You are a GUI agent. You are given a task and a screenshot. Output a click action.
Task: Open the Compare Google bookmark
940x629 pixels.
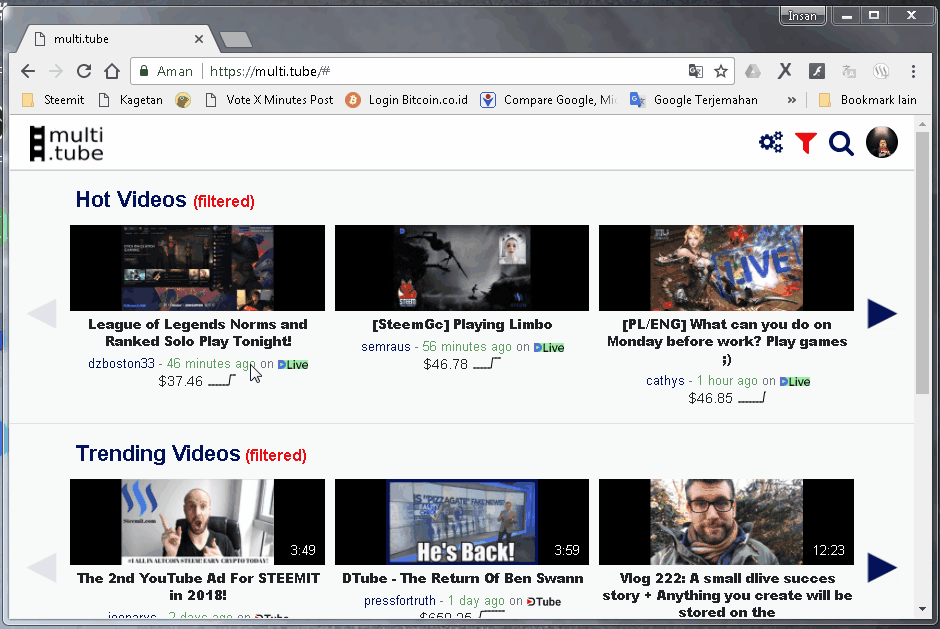click(x=549, y=100)
